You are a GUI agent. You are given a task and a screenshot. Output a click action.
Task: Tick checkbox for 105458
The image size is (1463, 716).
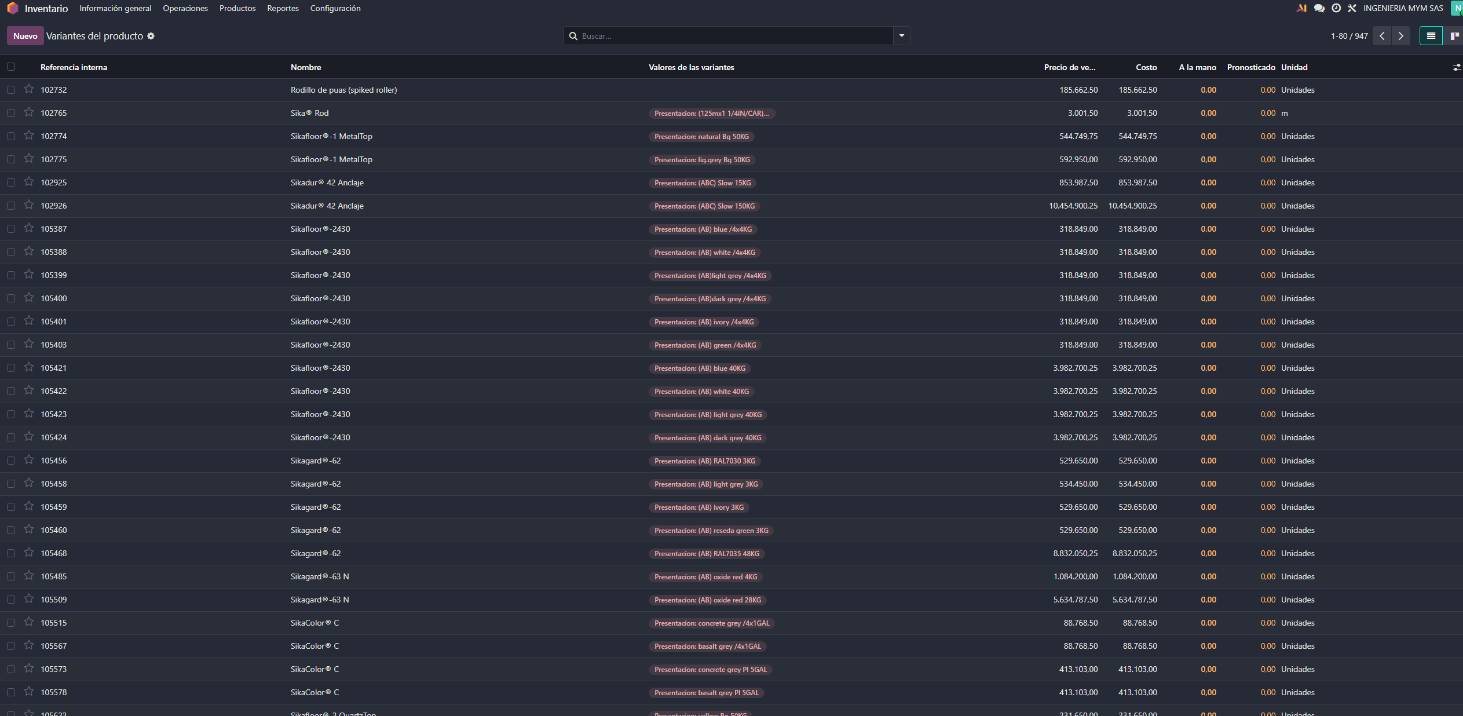point(11,484)
